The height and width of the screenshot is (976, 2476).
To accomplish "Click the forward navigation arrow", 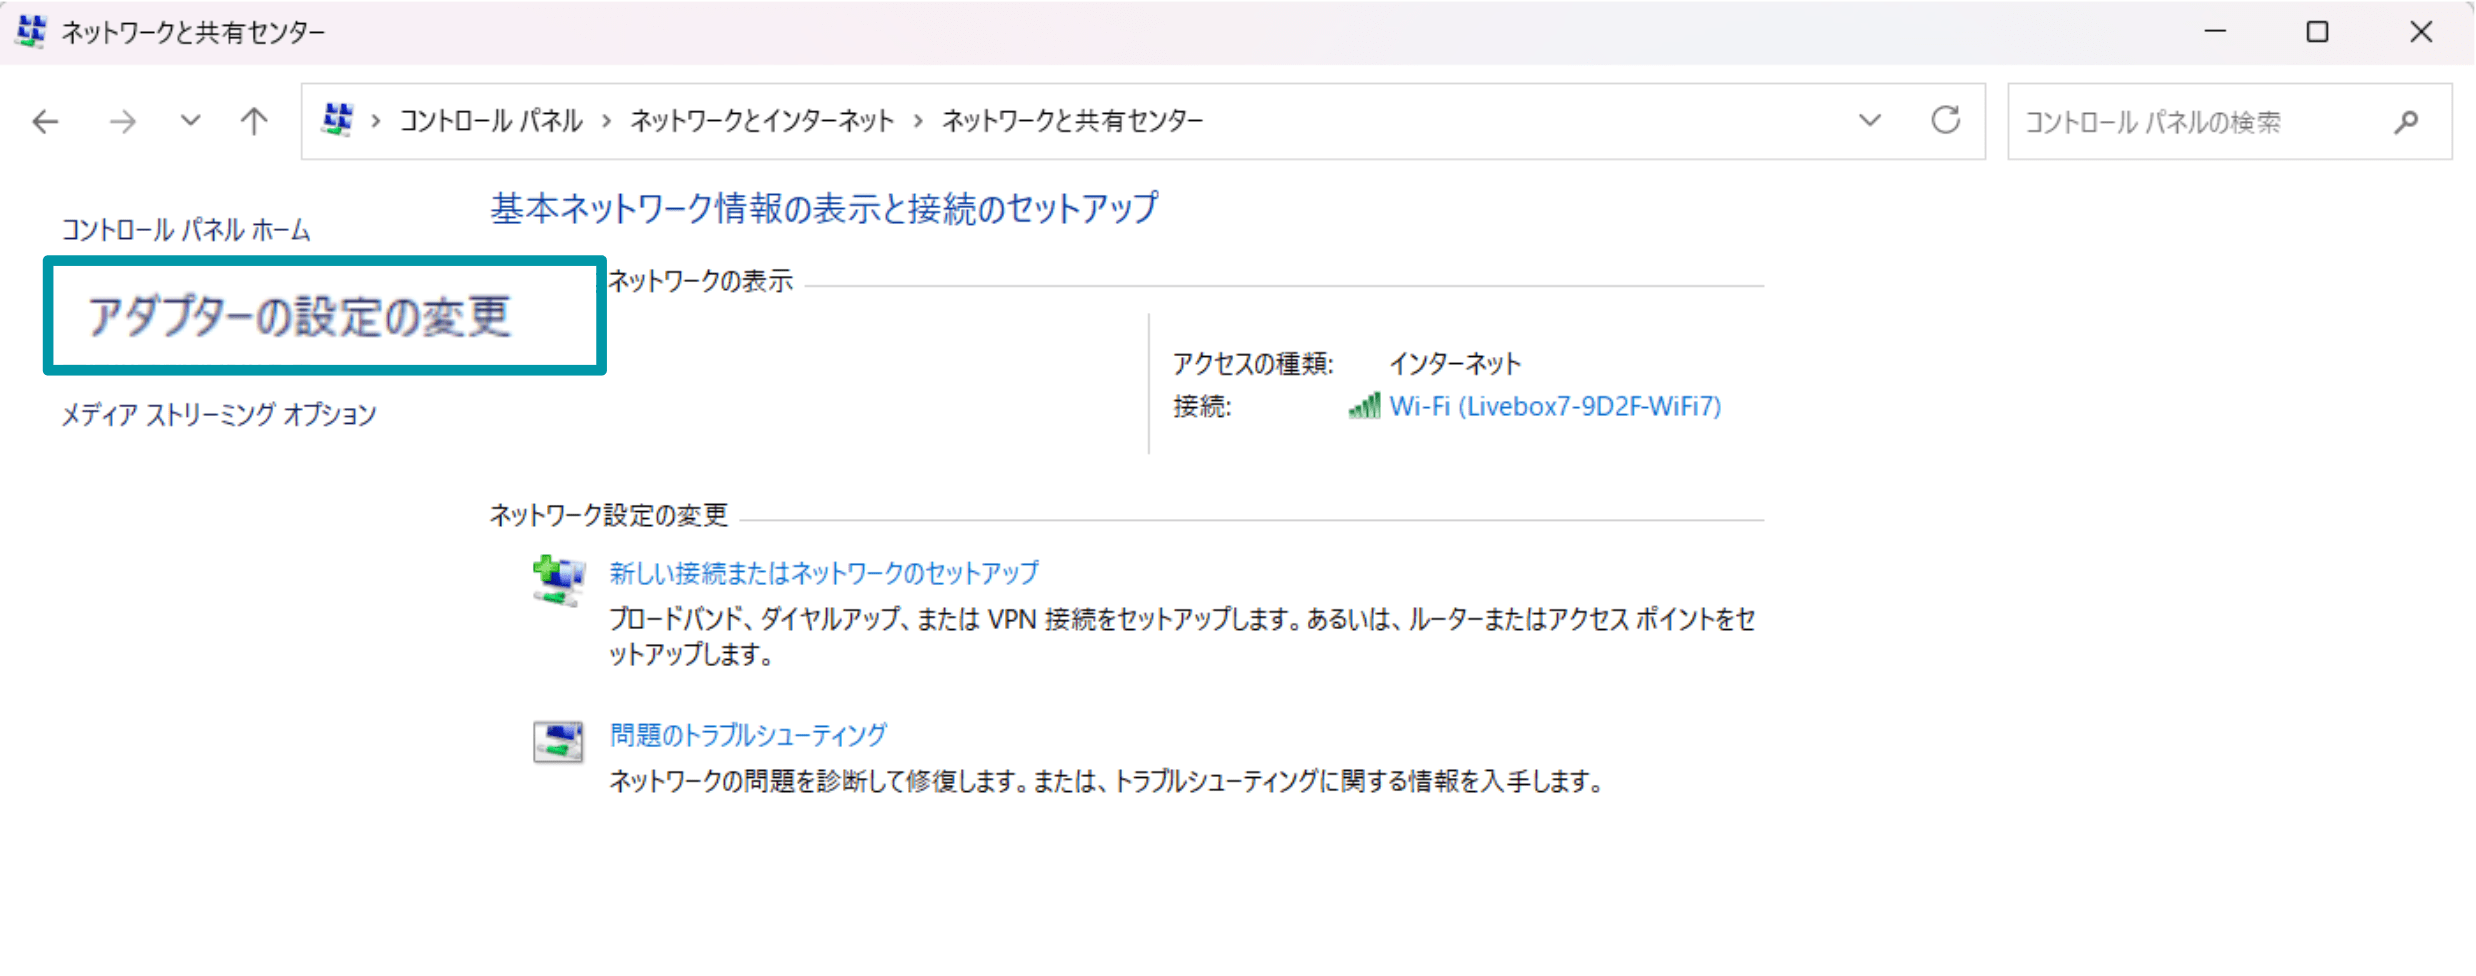I will (x=122, y=122).
